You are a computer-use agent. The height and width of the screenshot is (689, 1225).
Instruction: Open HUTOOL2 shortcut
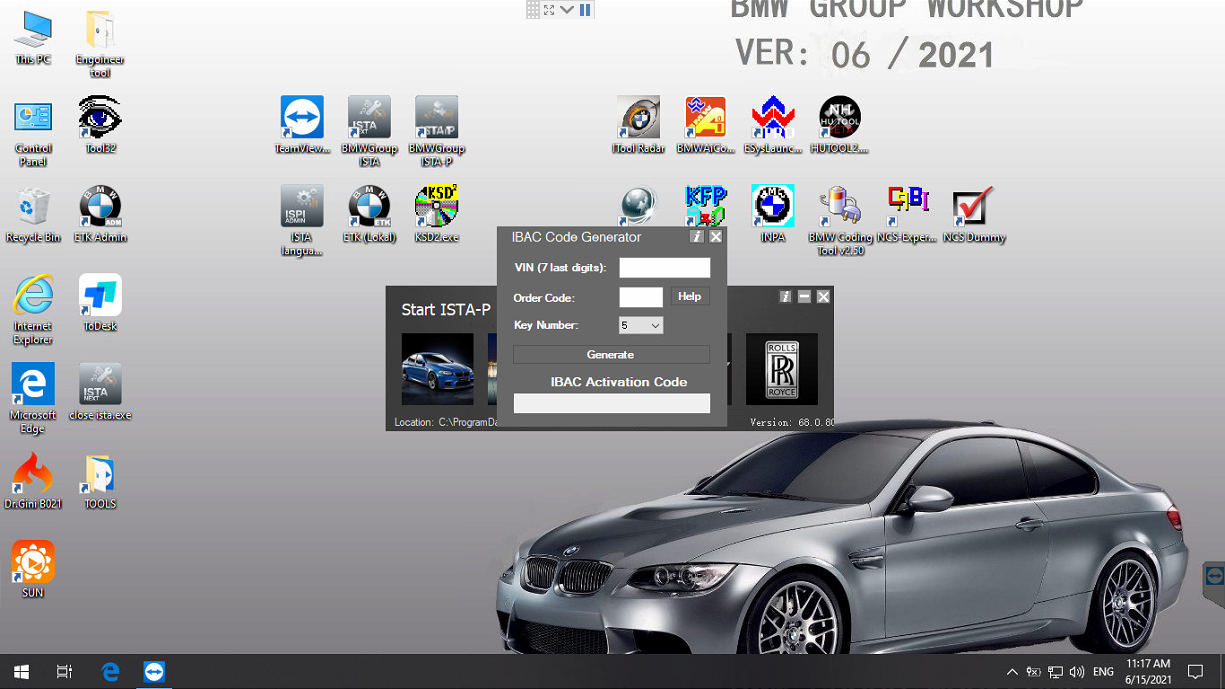tap(839, 126)
